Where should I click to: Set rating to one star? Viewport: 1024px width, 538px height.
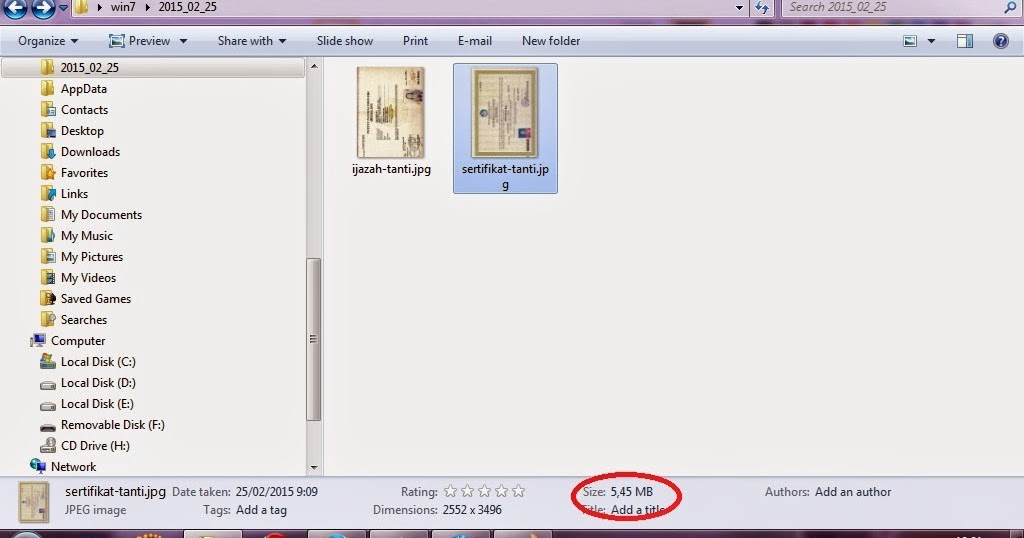click(451, 491)
